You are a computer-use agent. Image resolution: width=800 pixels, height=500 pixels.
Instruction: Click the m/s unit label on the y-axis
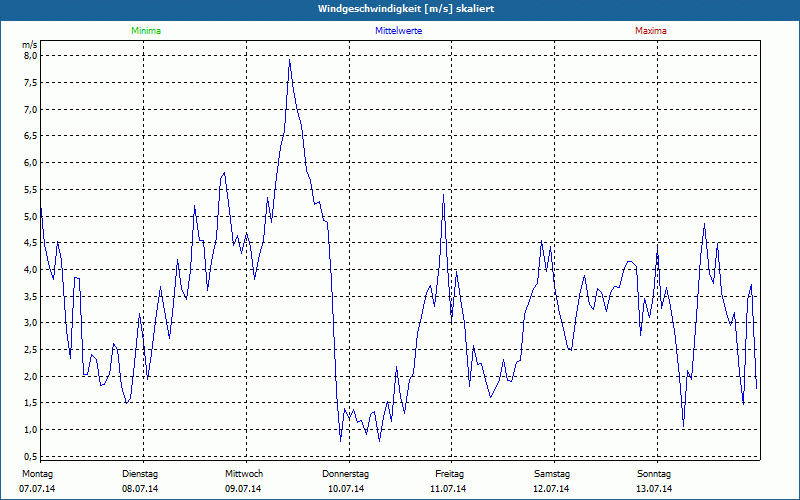(30, 45)
